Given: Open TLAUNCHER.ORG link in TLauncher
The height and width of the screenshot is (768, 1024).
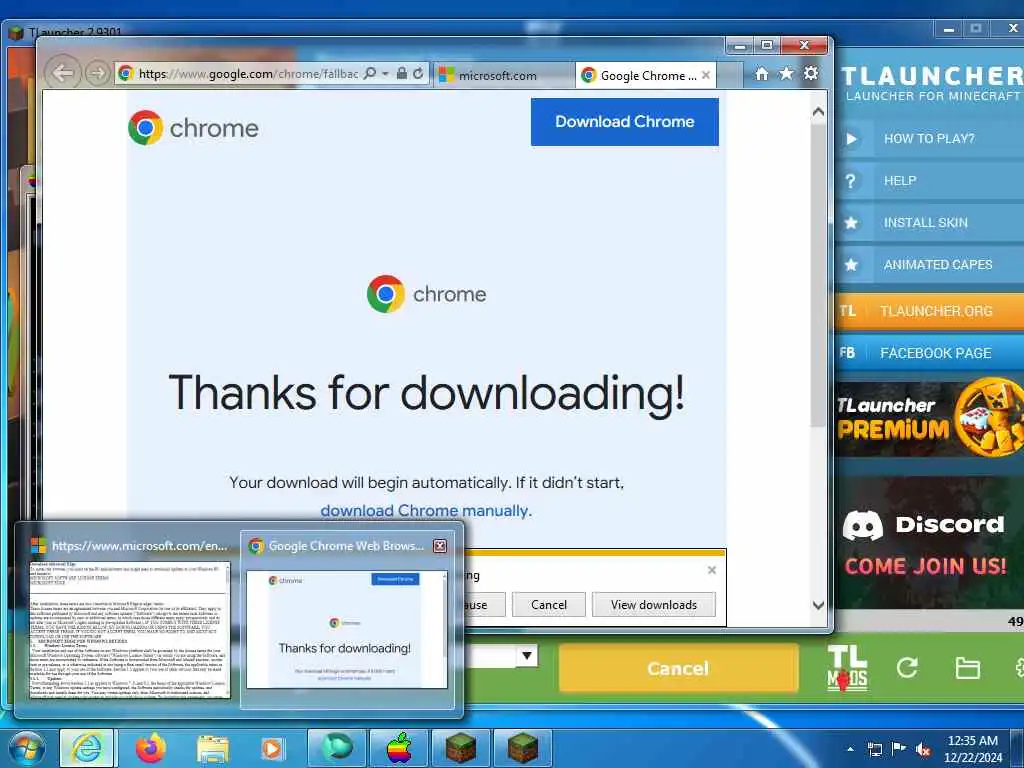Looking at the screenshot, I should (x=929, y=311).
